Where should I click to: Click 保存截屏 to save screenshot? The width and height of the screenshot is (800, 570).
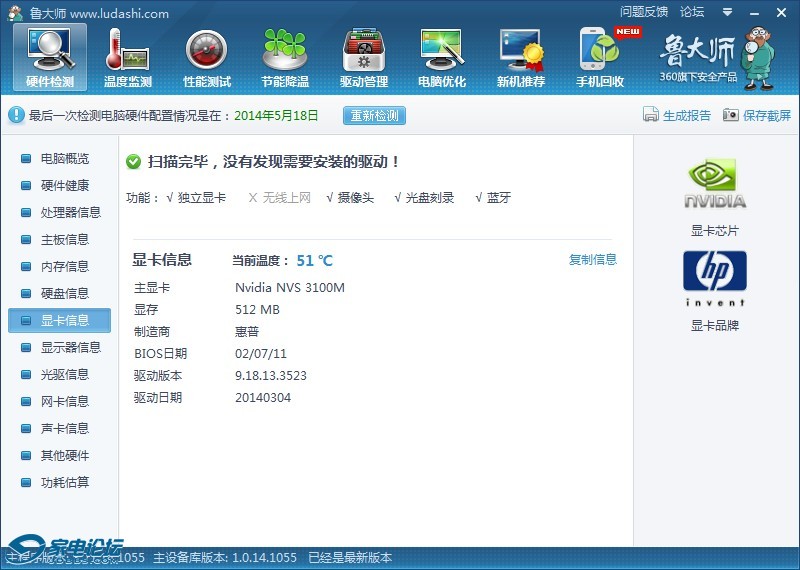[x=757, y=115]
